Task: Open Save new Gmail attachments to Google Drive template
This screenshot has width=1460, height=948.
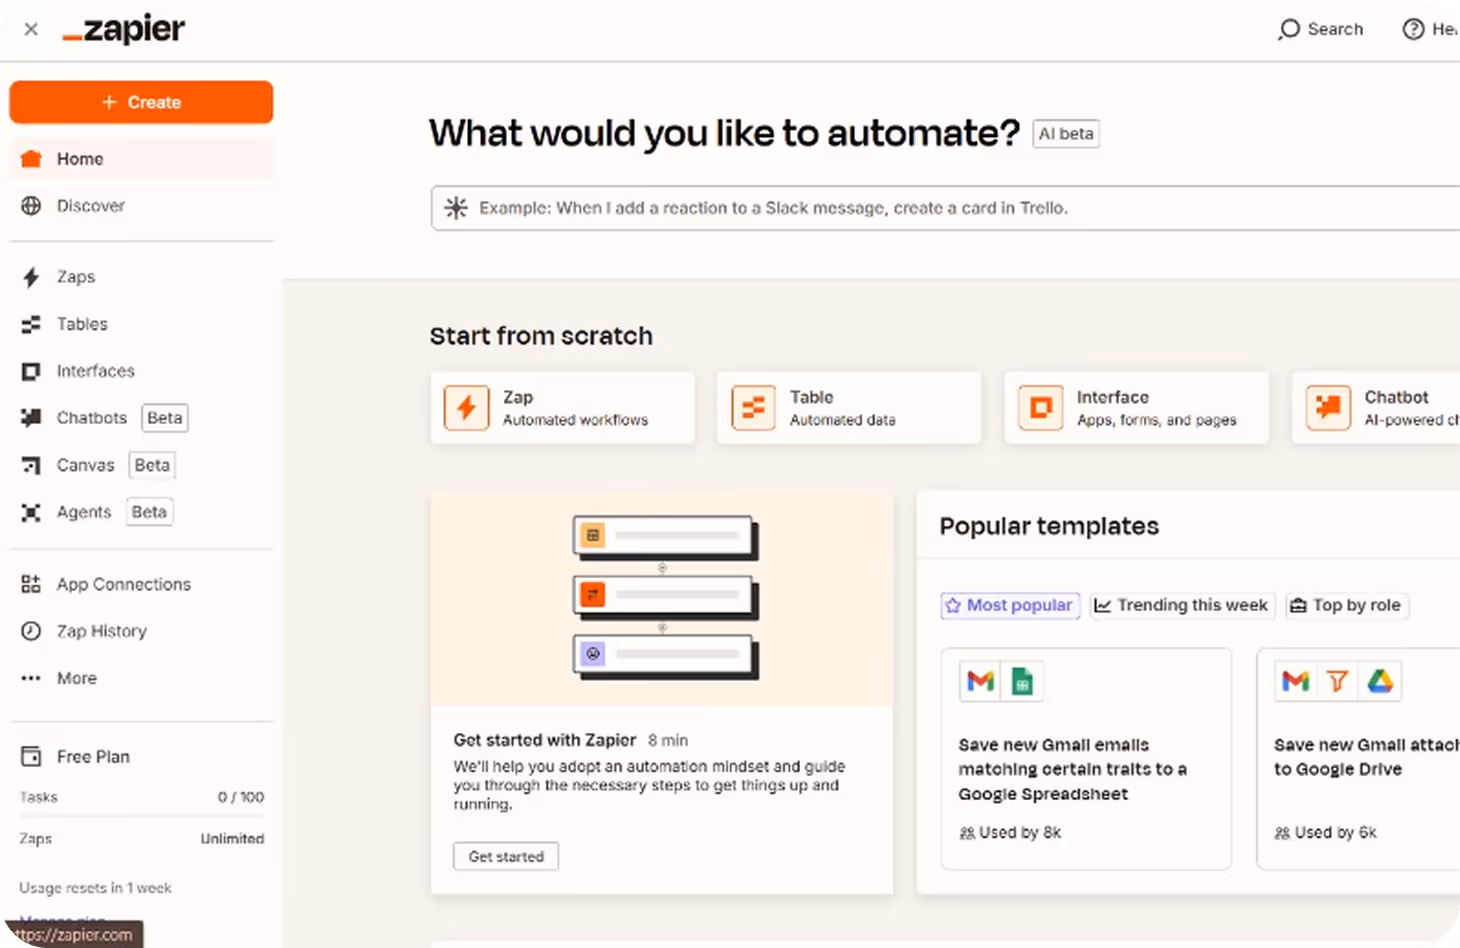Action: [1359, 759]
